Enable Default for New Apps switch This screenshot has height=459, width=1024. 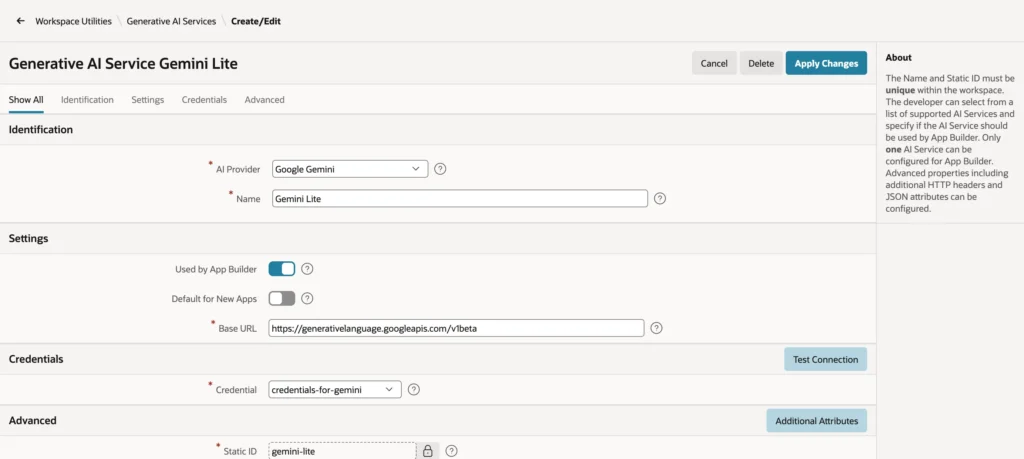coord(282,298)
